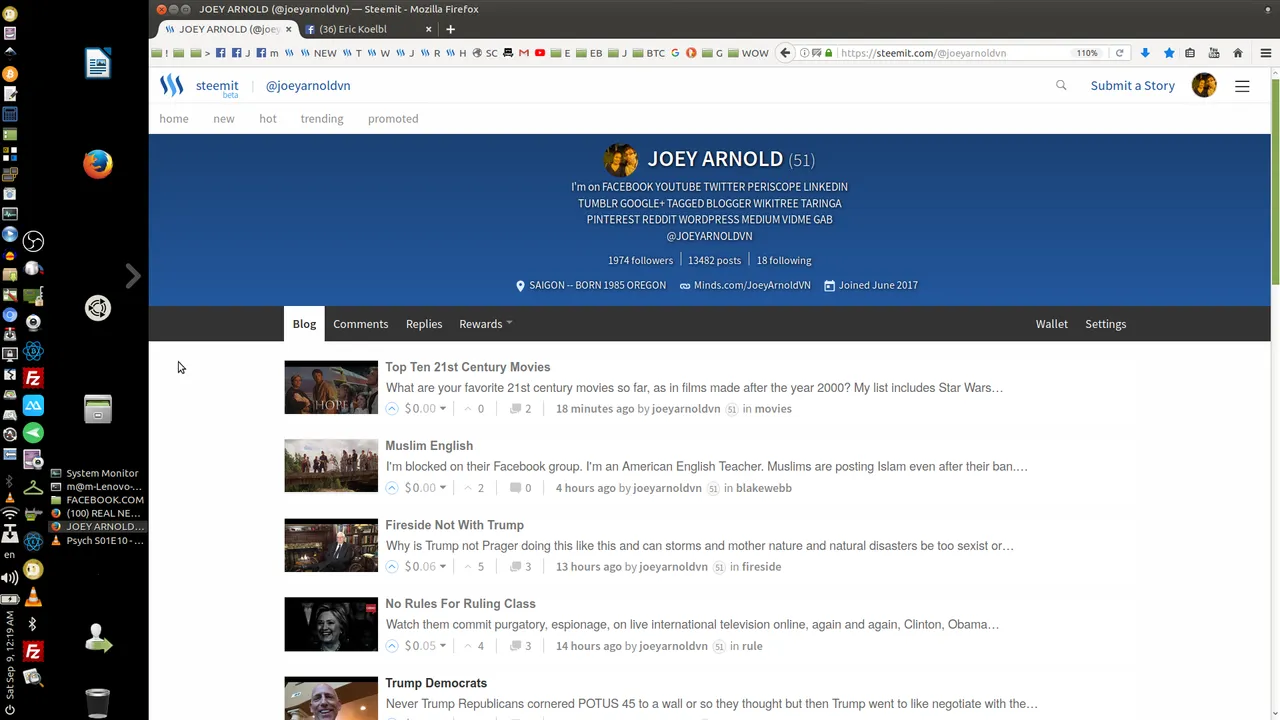Image resolution: width=1280 pixels, height=720 pixels.
Task: Open the new posts feed
Action: 223,118
